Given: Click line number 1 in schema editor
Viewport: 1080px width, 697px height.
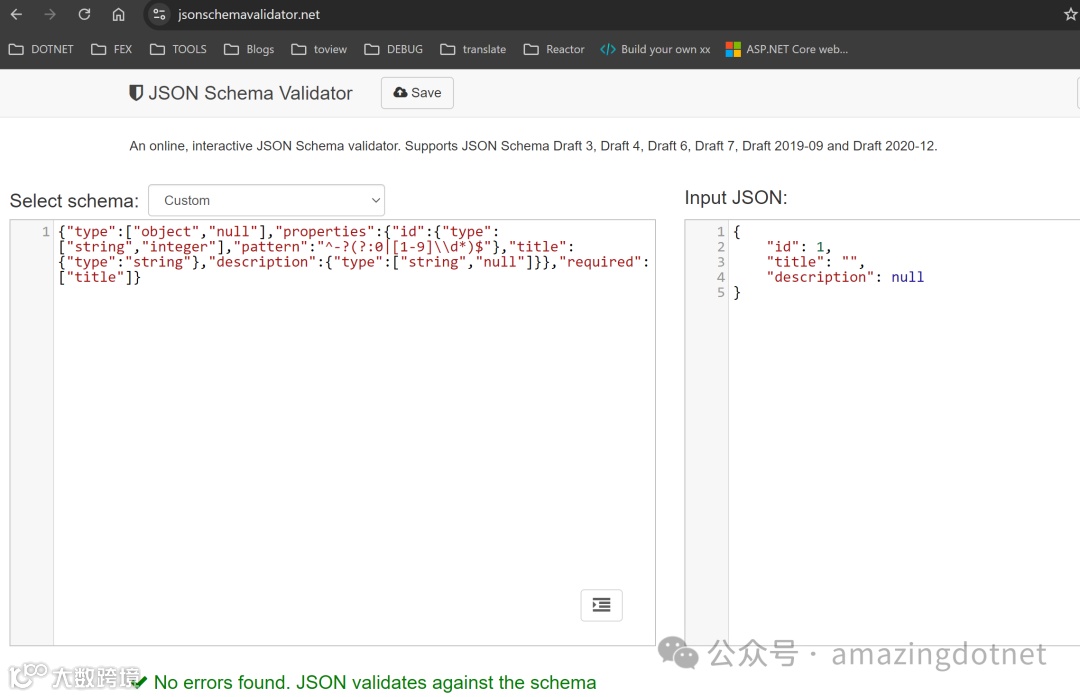Looking at the screenshot, I should pos(45,231).
